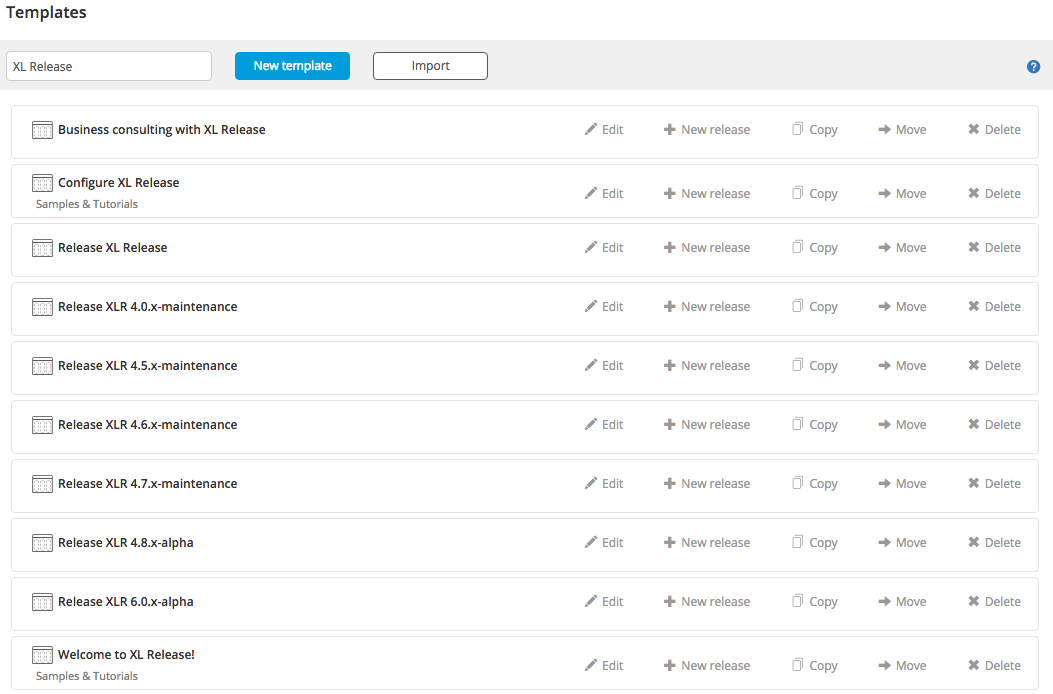
Task: Open the Release XLR 6.0.x-alpha template title
Action: click(126, 601)
